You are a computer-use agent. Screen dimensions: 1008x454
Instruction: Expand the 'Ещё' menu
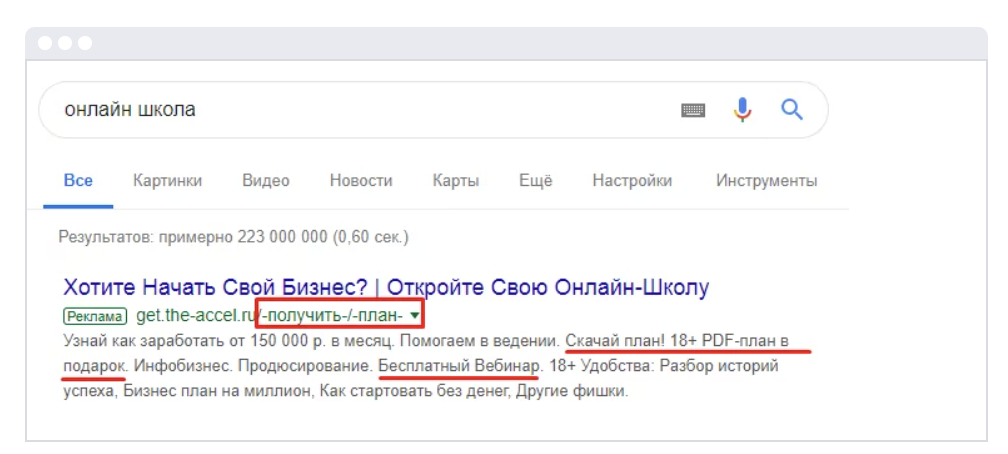tap(536, 181)
